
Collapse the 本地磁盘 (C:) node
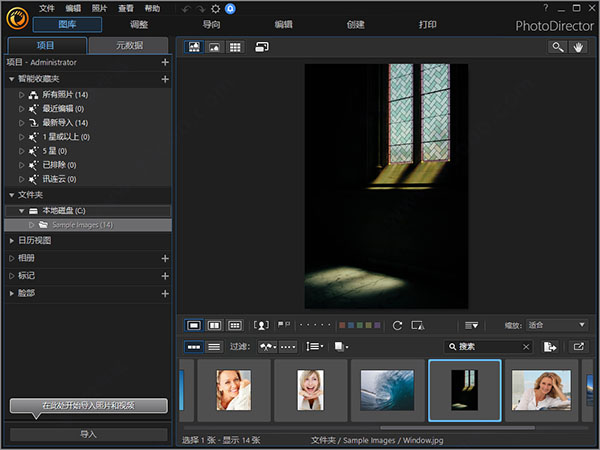point(21,211)
